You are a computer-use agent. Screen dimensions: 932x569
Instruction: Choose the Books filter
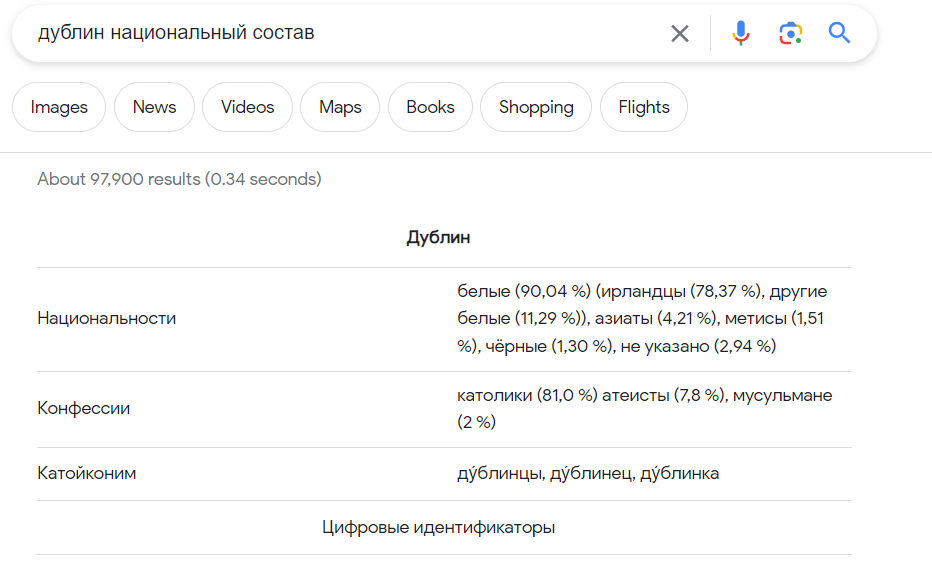click(430, 107)
